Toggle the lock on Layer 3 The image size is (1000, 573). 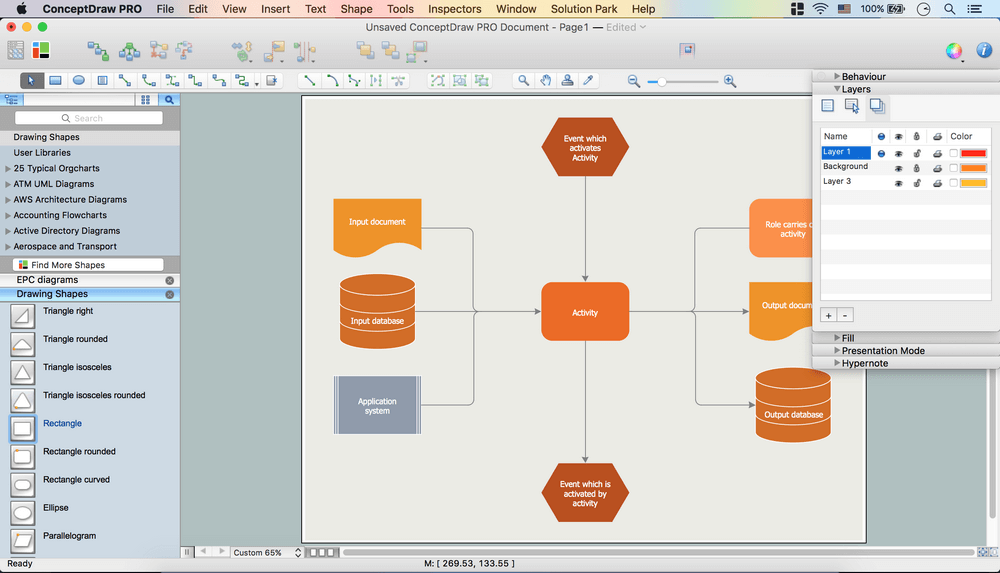click(917, 183)
